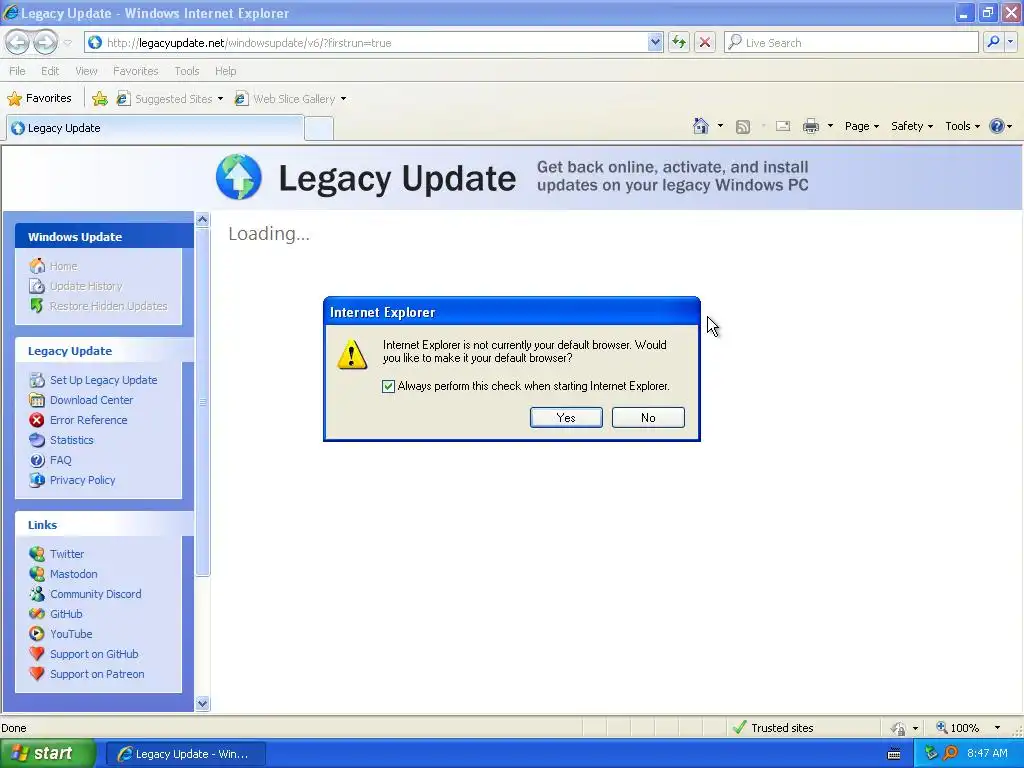
Task: Click the Print toolbar icon
Action: pyautogui.click(x=810, y=126)
